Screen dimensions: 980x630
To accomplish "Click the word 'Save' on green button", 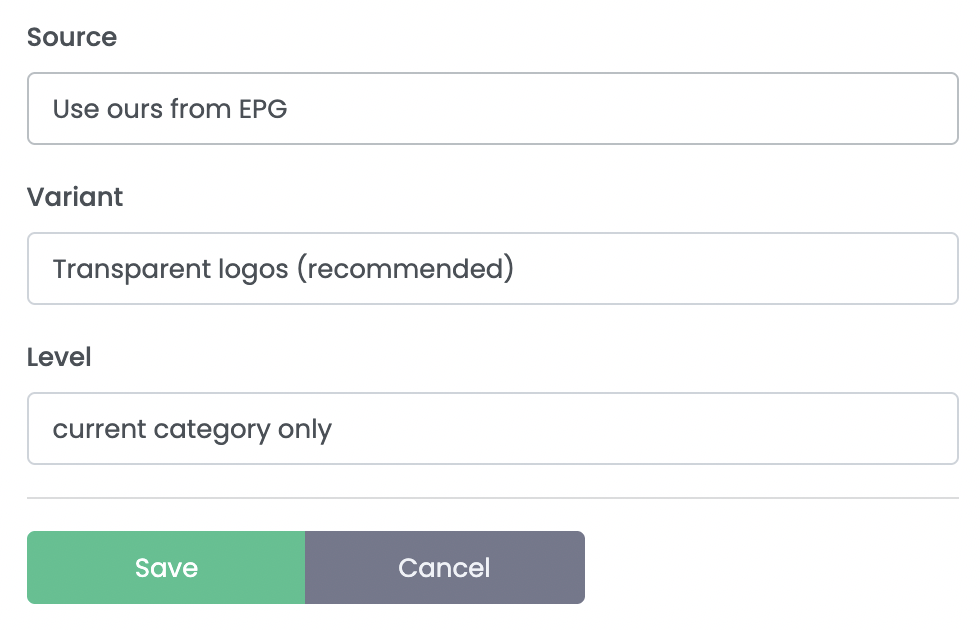I will 166,568.
